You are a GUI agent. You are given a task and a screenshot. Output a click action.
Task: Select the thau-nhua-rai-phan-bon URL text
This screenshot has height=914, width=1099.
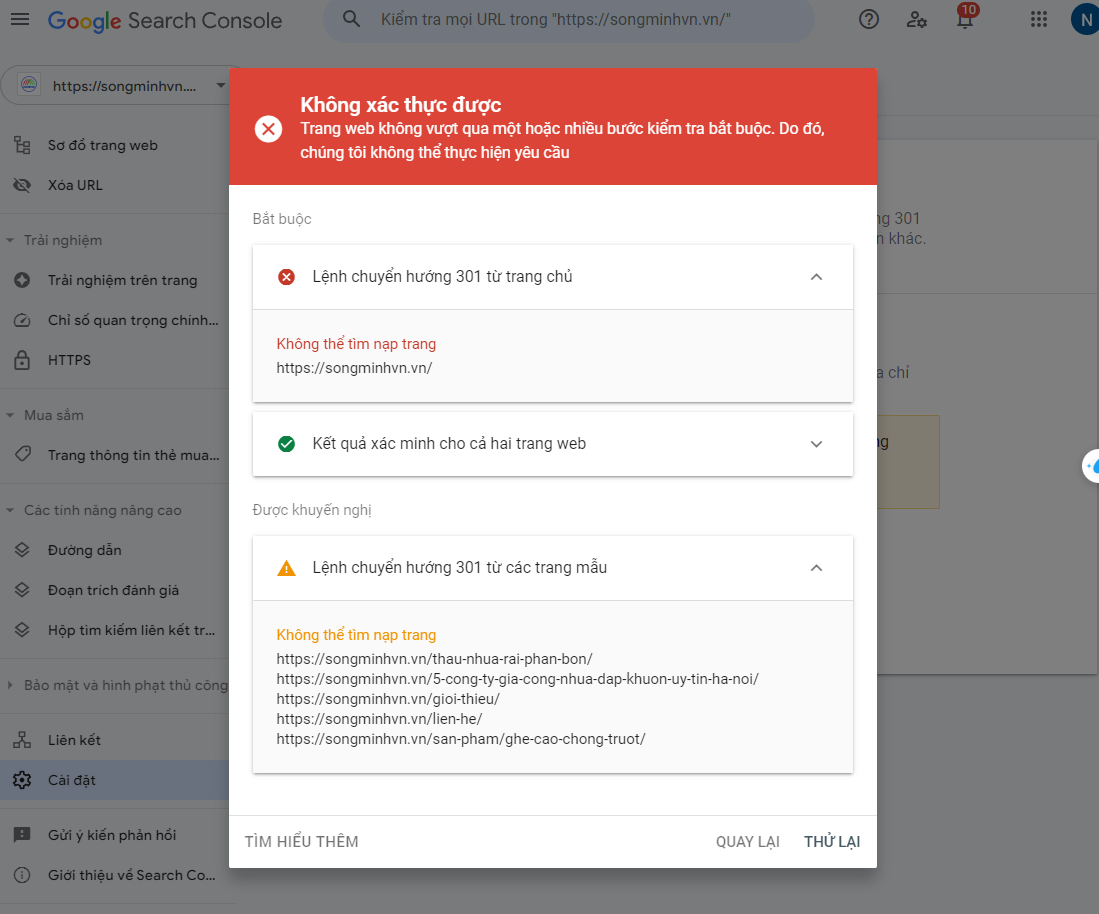click(435, 659)
